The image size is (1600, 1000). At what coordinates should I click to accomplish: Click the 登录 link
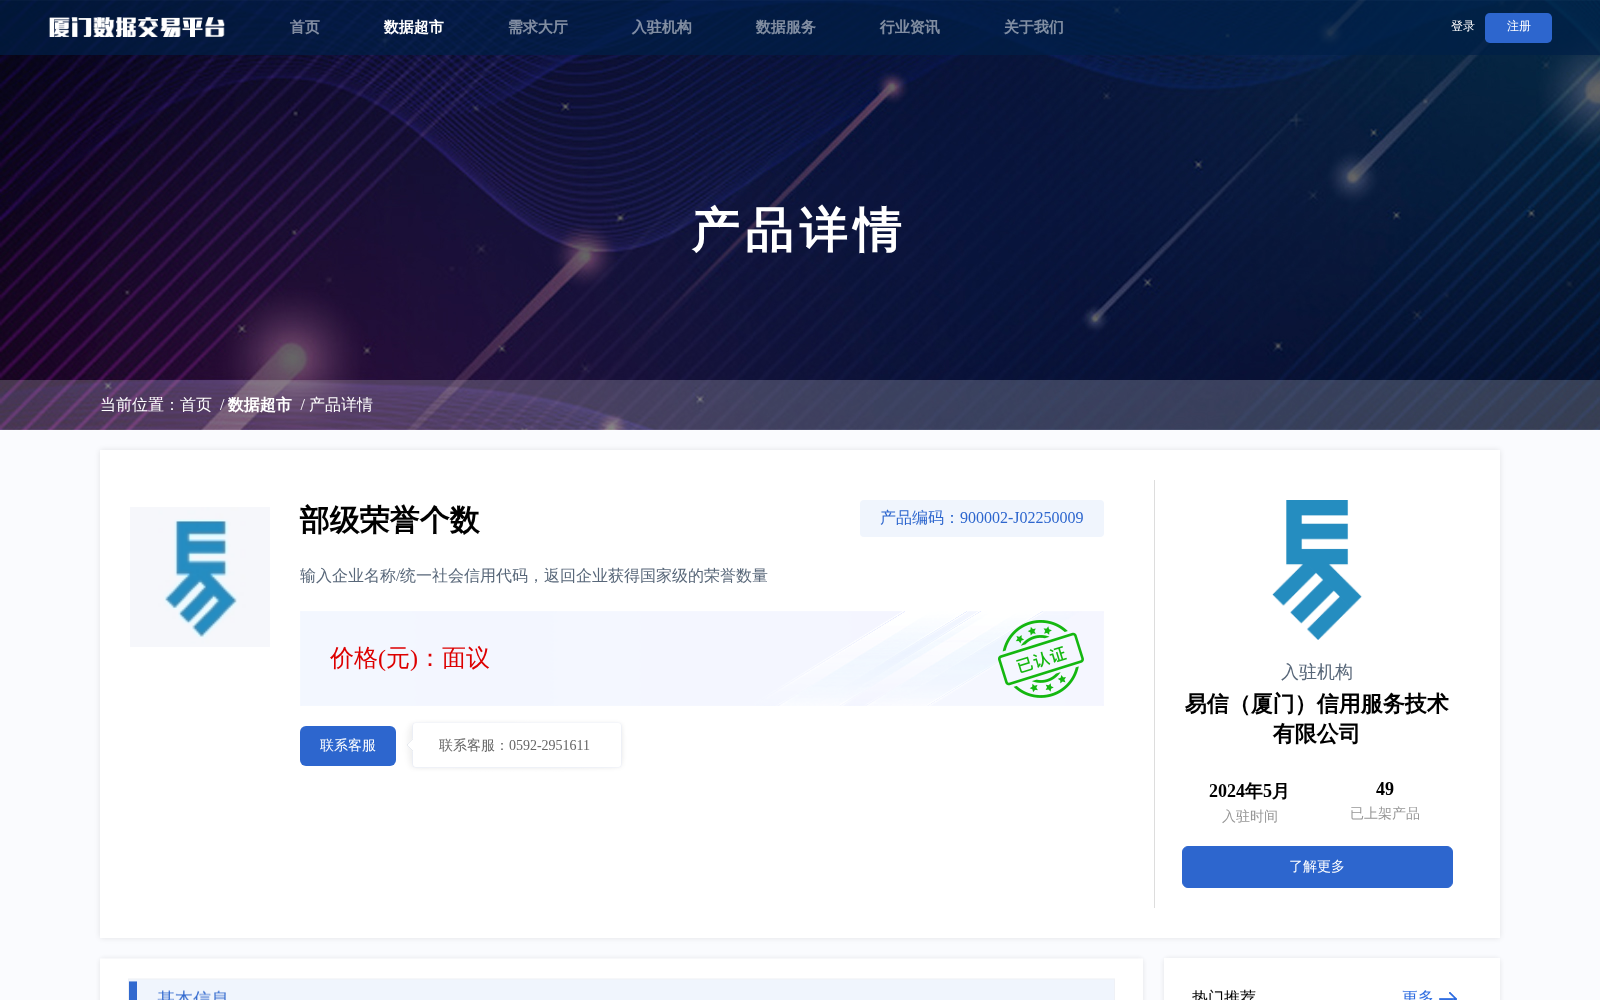pos(1462,27)
